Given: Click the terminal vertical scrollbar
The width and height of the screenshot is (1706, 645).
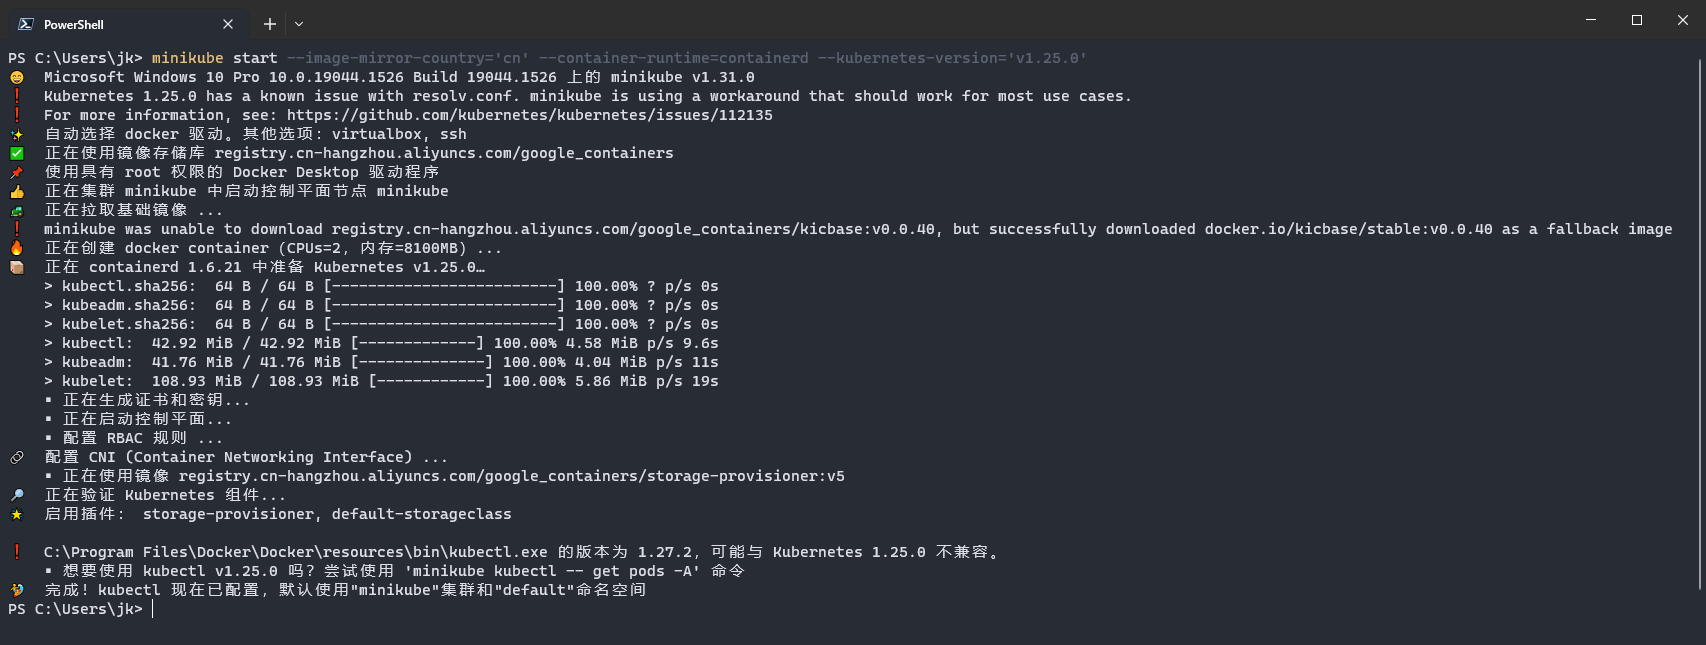Looking at the screenshot, I should tap(1699, 325).
